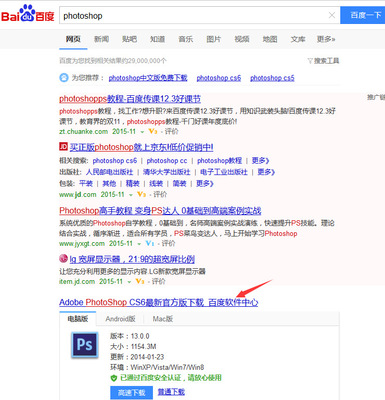
Task: Click the Photoshop Ps app thumbnail
Action: coord(85,345)
